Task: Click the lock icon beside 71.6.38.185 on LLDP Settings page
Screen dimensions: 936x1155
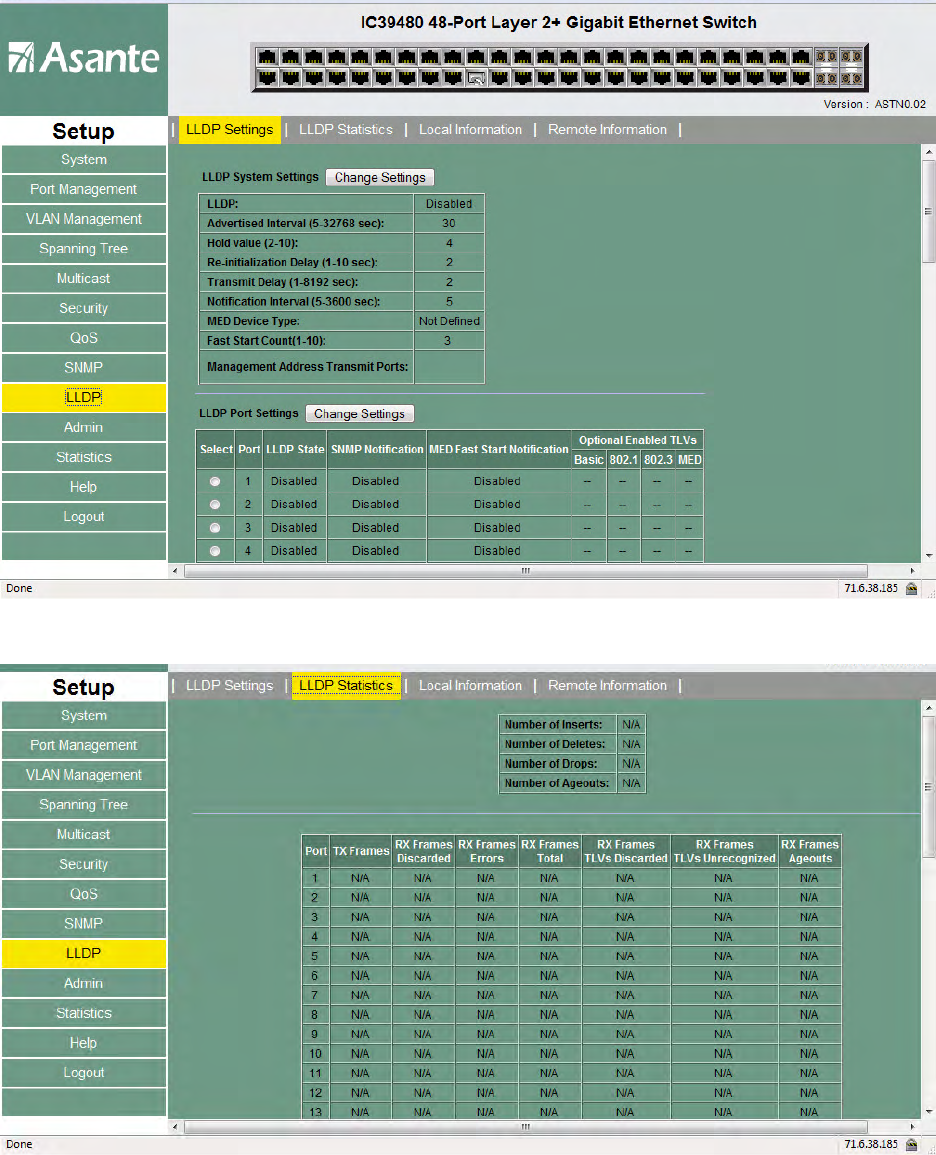Action: [x=912, y=589]
